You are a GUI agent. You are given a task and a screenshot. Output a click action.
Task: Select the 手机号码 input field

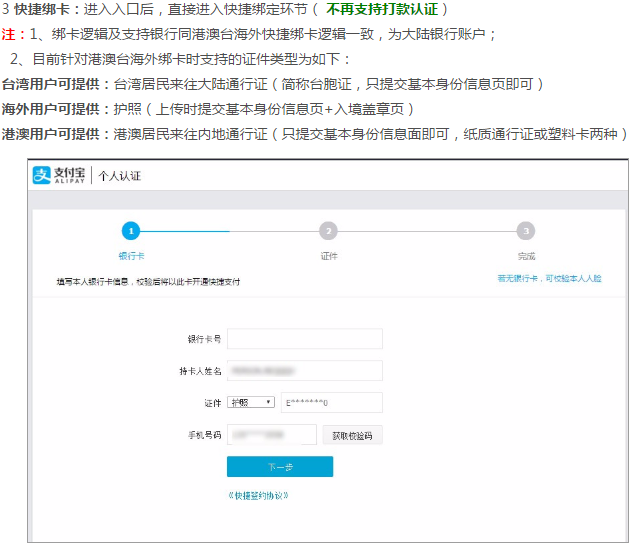pos(272,435)
